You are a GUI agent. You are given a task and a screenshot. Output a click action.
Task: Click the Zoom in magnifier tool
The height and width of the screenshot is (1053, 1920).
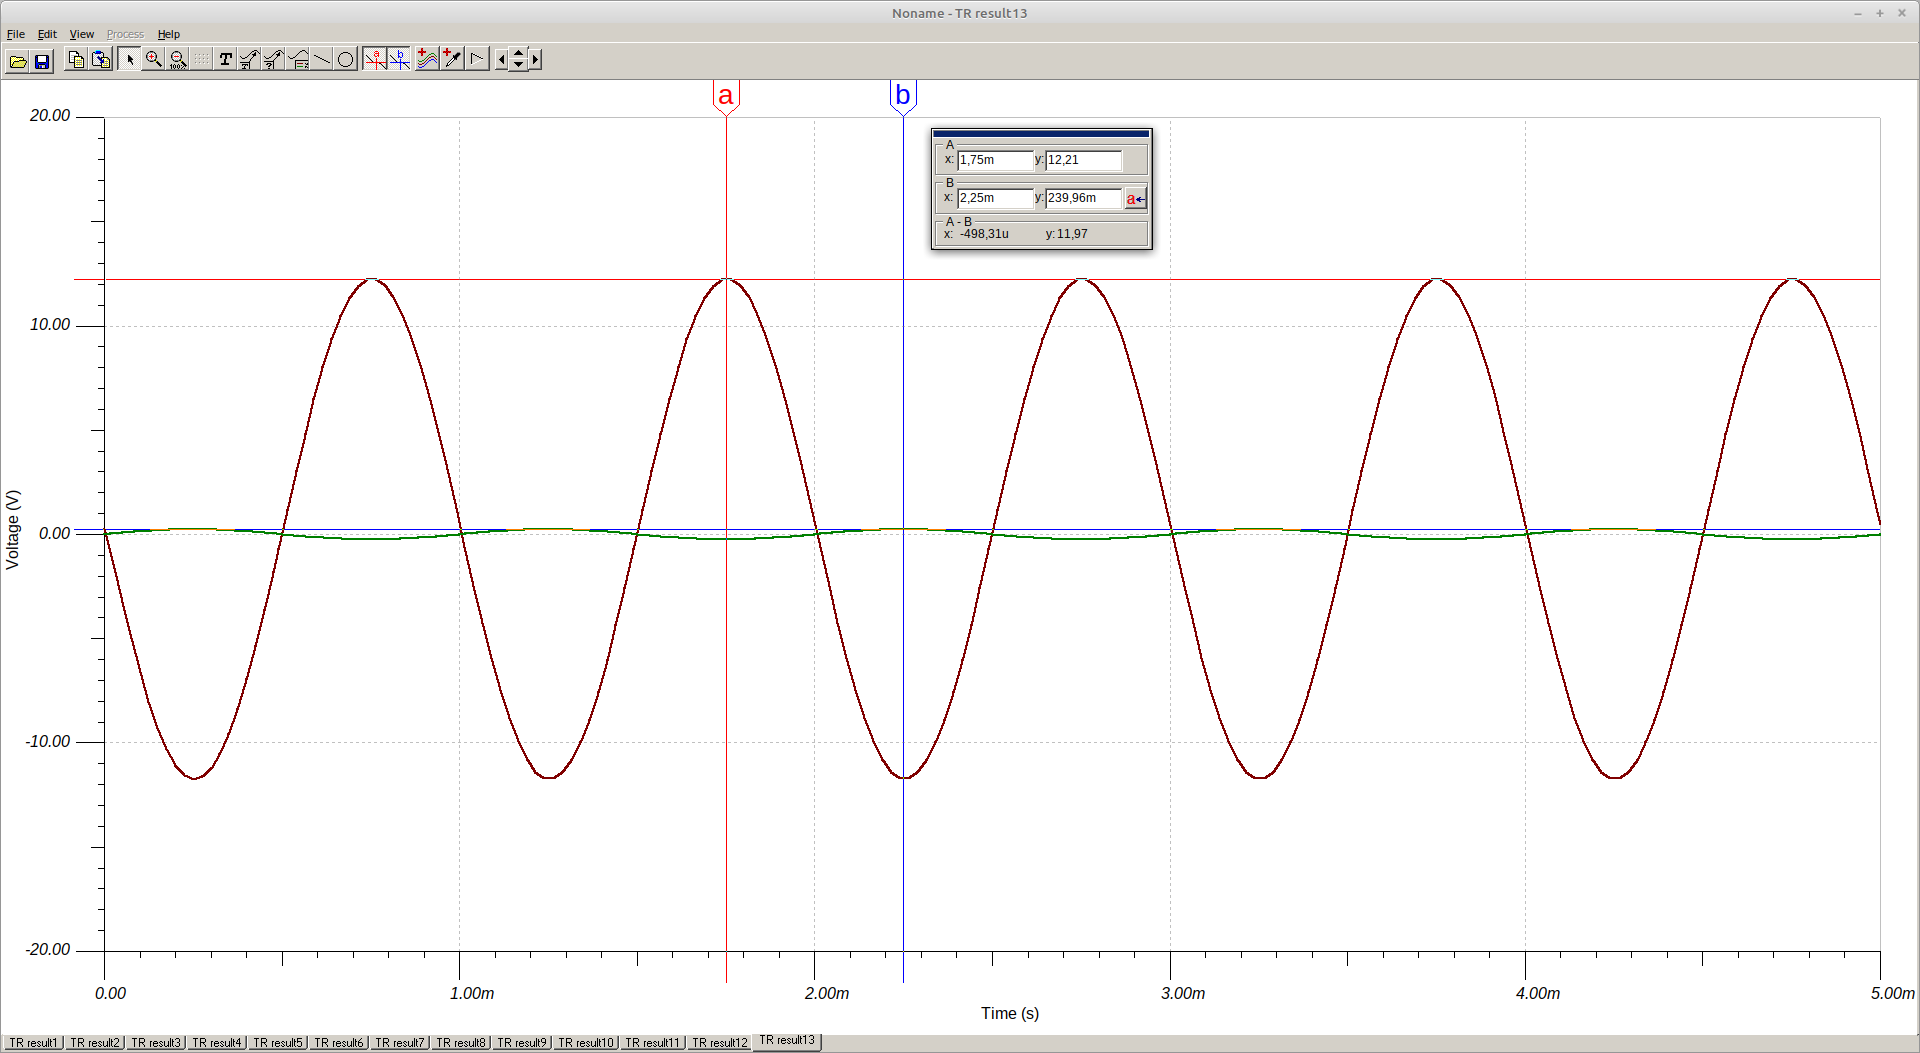(x=153, y=60)
